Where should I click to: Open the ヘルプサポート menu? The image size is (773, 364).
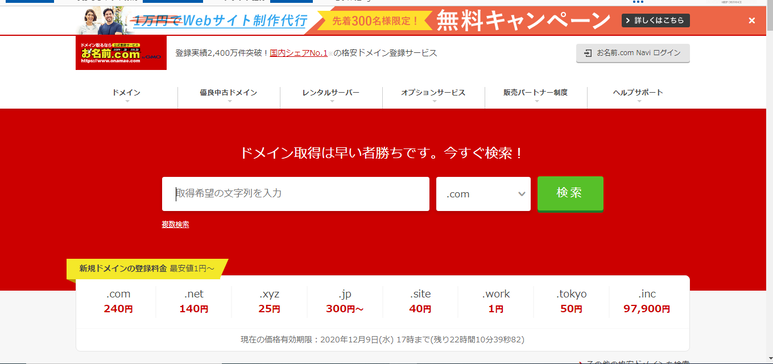click(x=638, y=93)
